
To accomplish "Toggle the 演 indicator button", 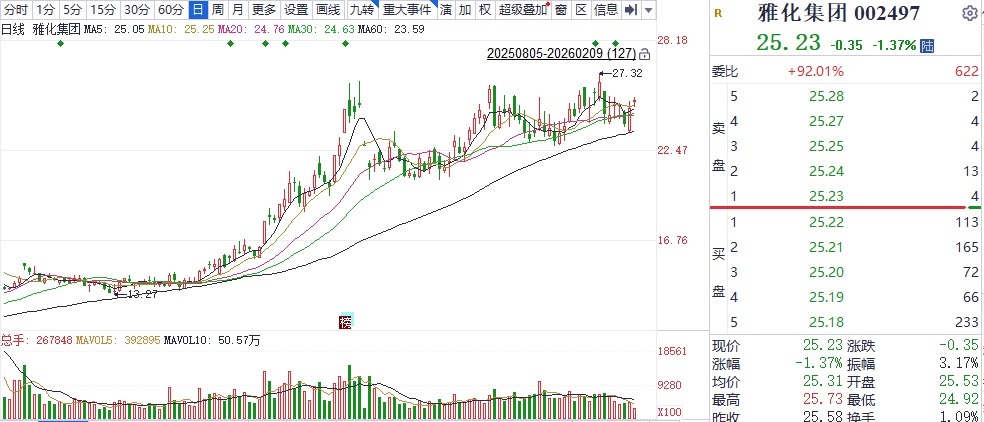I will [445, 10].
